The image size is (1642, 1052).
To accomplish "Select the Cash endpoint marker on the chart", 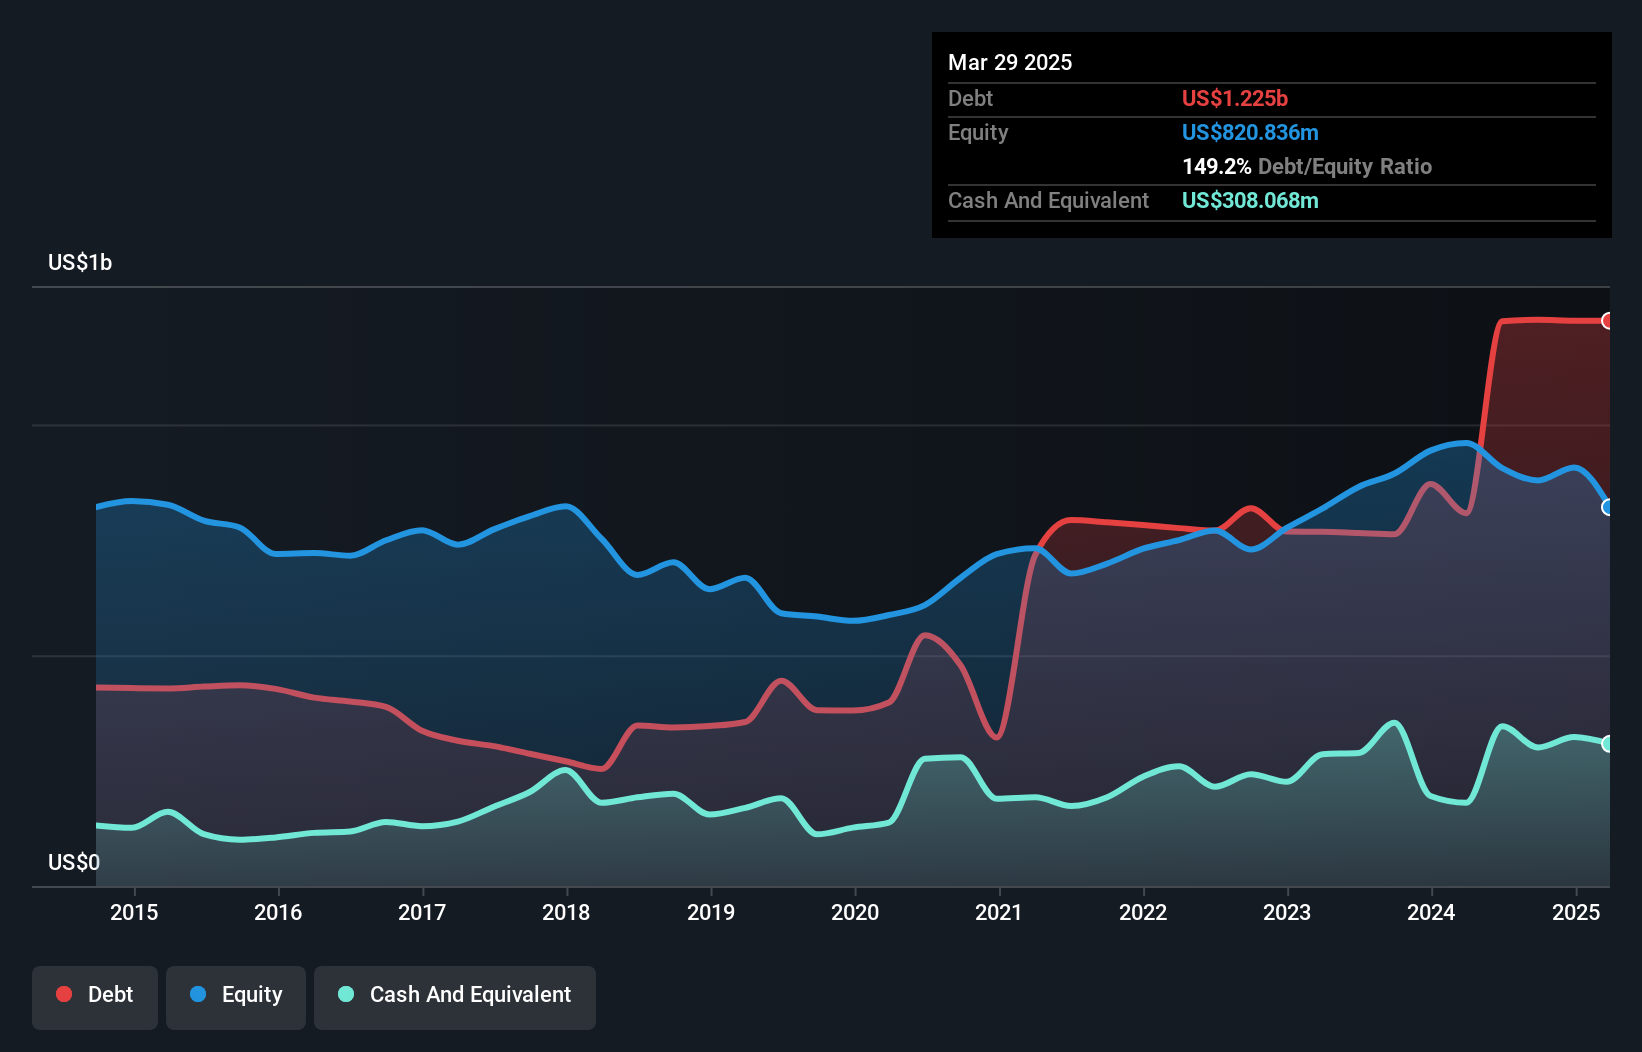I will (x=1607, y=743).
